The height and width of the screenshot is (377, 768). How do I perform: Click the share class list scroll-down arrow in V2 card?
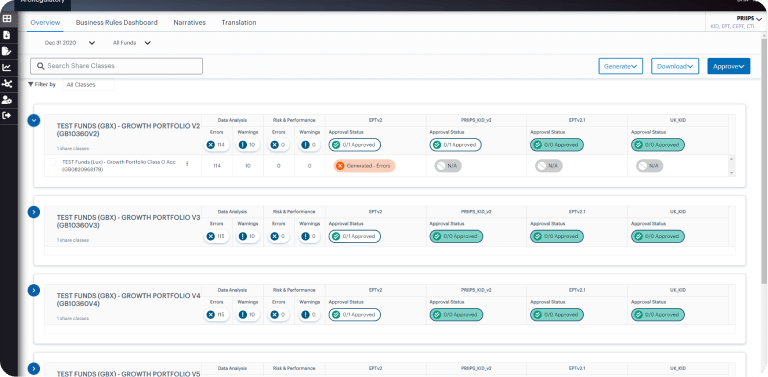coord(732,173)
